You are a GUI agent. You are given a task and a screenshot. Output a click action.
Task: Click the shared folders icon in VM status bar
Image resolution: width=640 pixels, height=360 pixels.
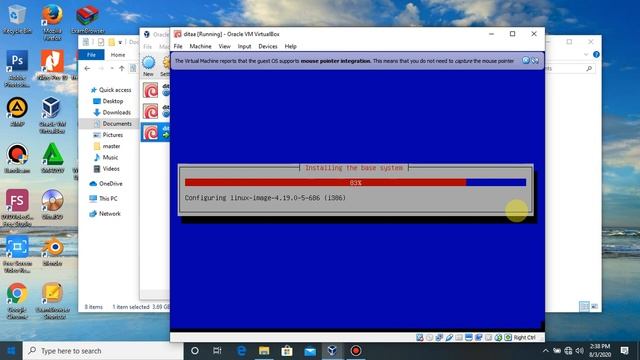459,338
